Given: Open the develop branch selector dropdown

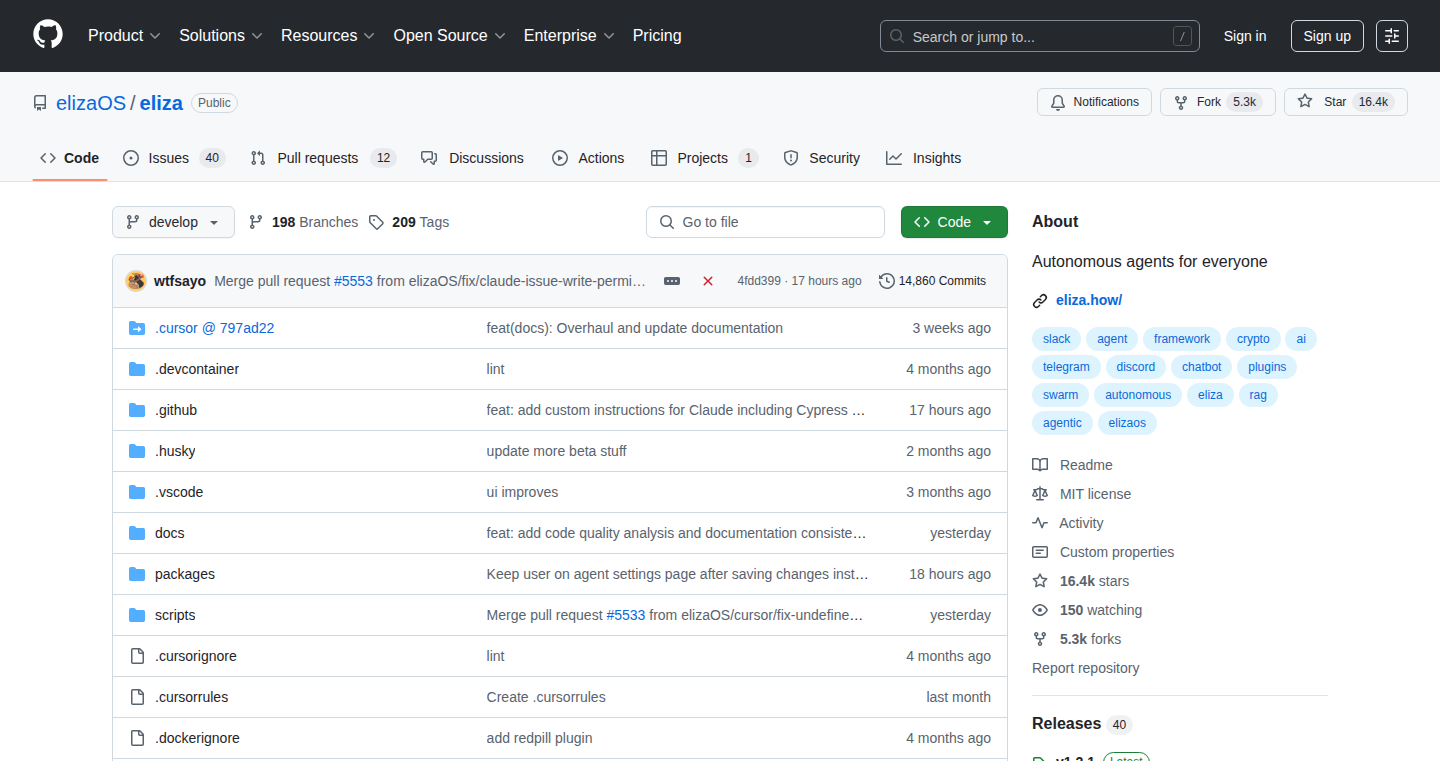Looking at the screenshot, I should pyautogui.click(x=173, y=222).
